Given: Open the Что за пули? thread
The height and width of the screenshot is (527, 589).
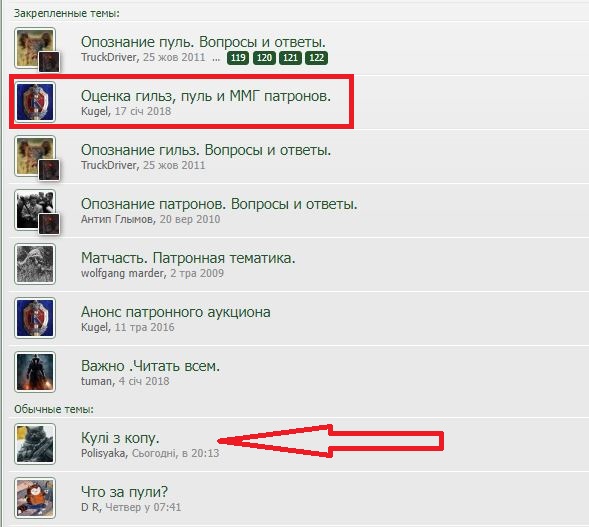Looking at the screenshot, I should click(124, 492).
